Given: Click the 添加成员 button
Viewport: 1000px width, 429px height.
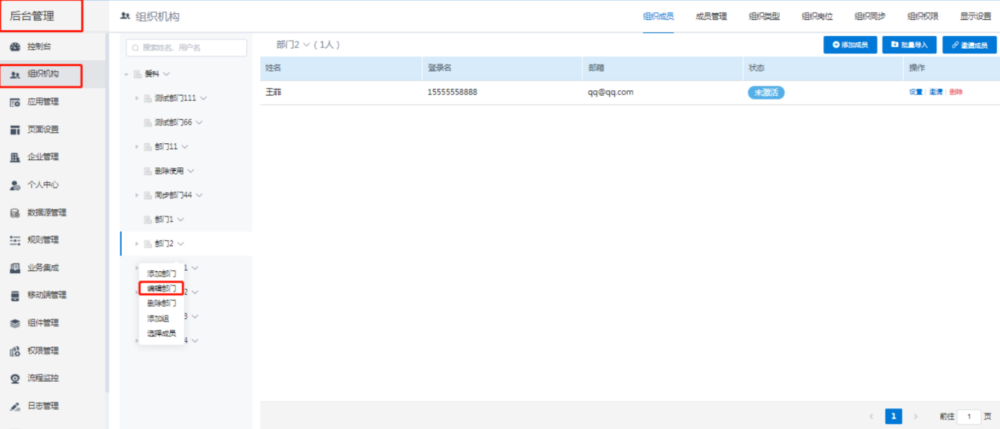Looking at the screenshot, I should (850, 46).
